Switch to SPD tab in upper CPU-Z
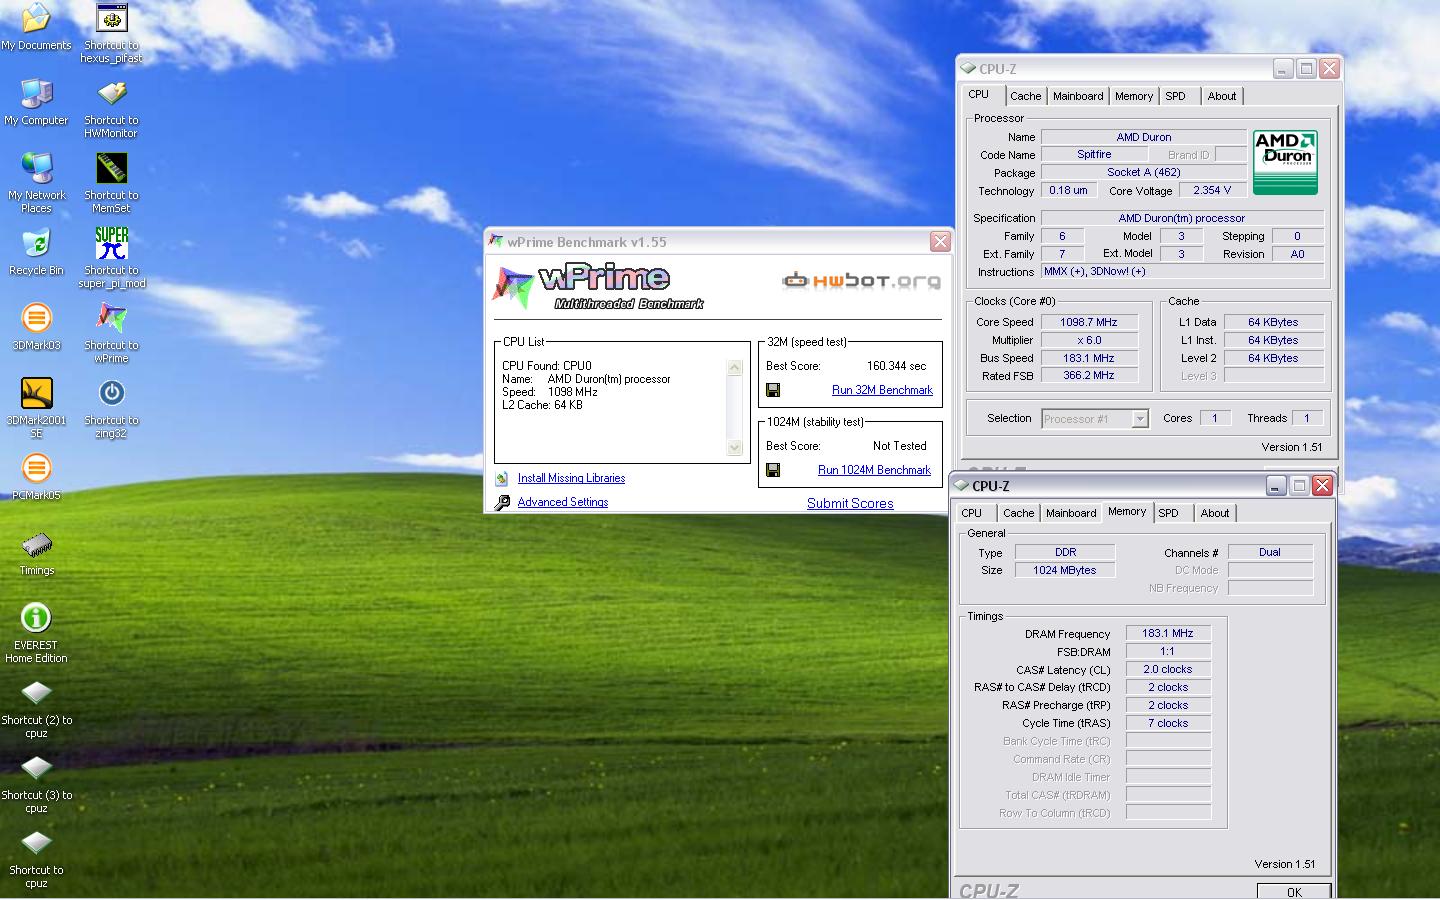 click(x=1176, y=96)
